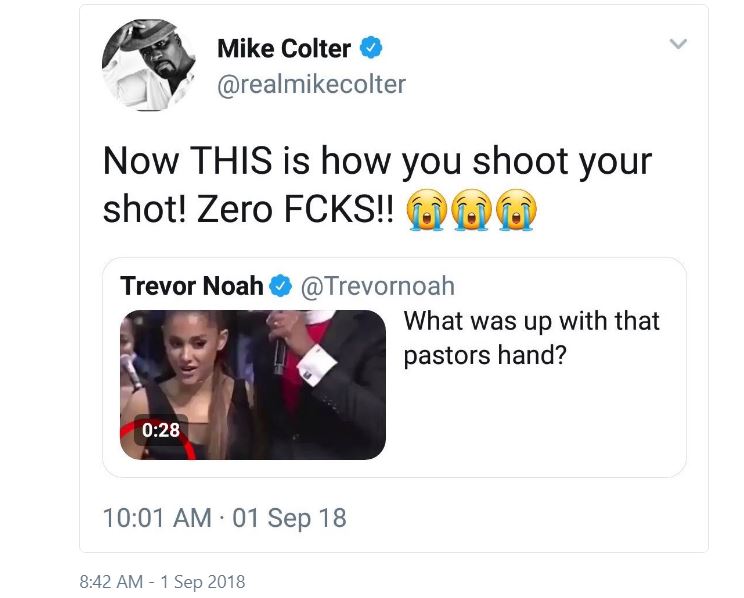Screen dimensions: 744x598
Task: Click the 0:28 duration badge on the video
Action: click(160, 430)
